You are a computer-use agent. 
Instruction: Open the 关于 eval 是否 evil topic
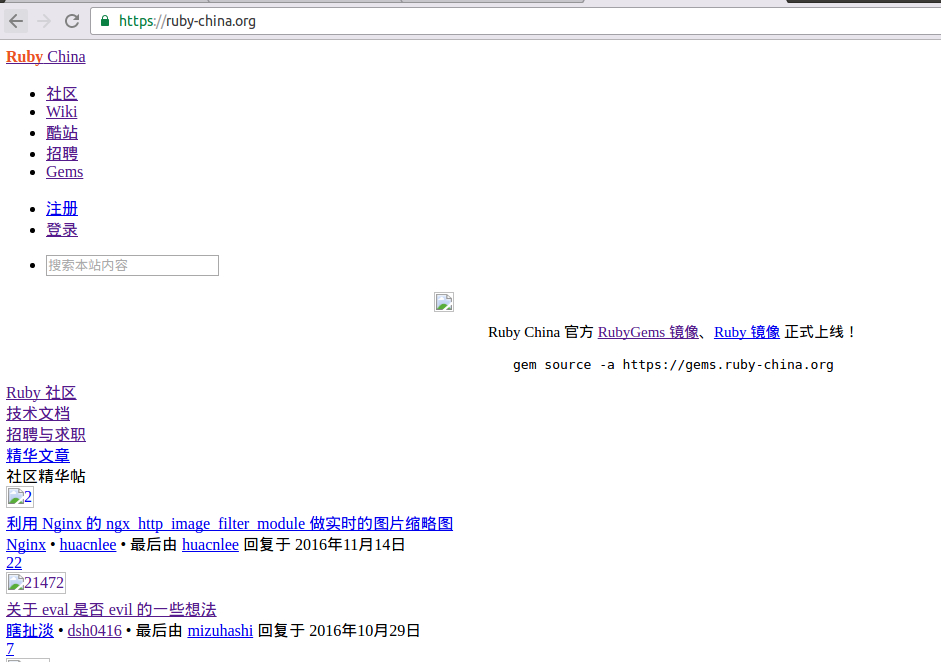coord(111,610)
